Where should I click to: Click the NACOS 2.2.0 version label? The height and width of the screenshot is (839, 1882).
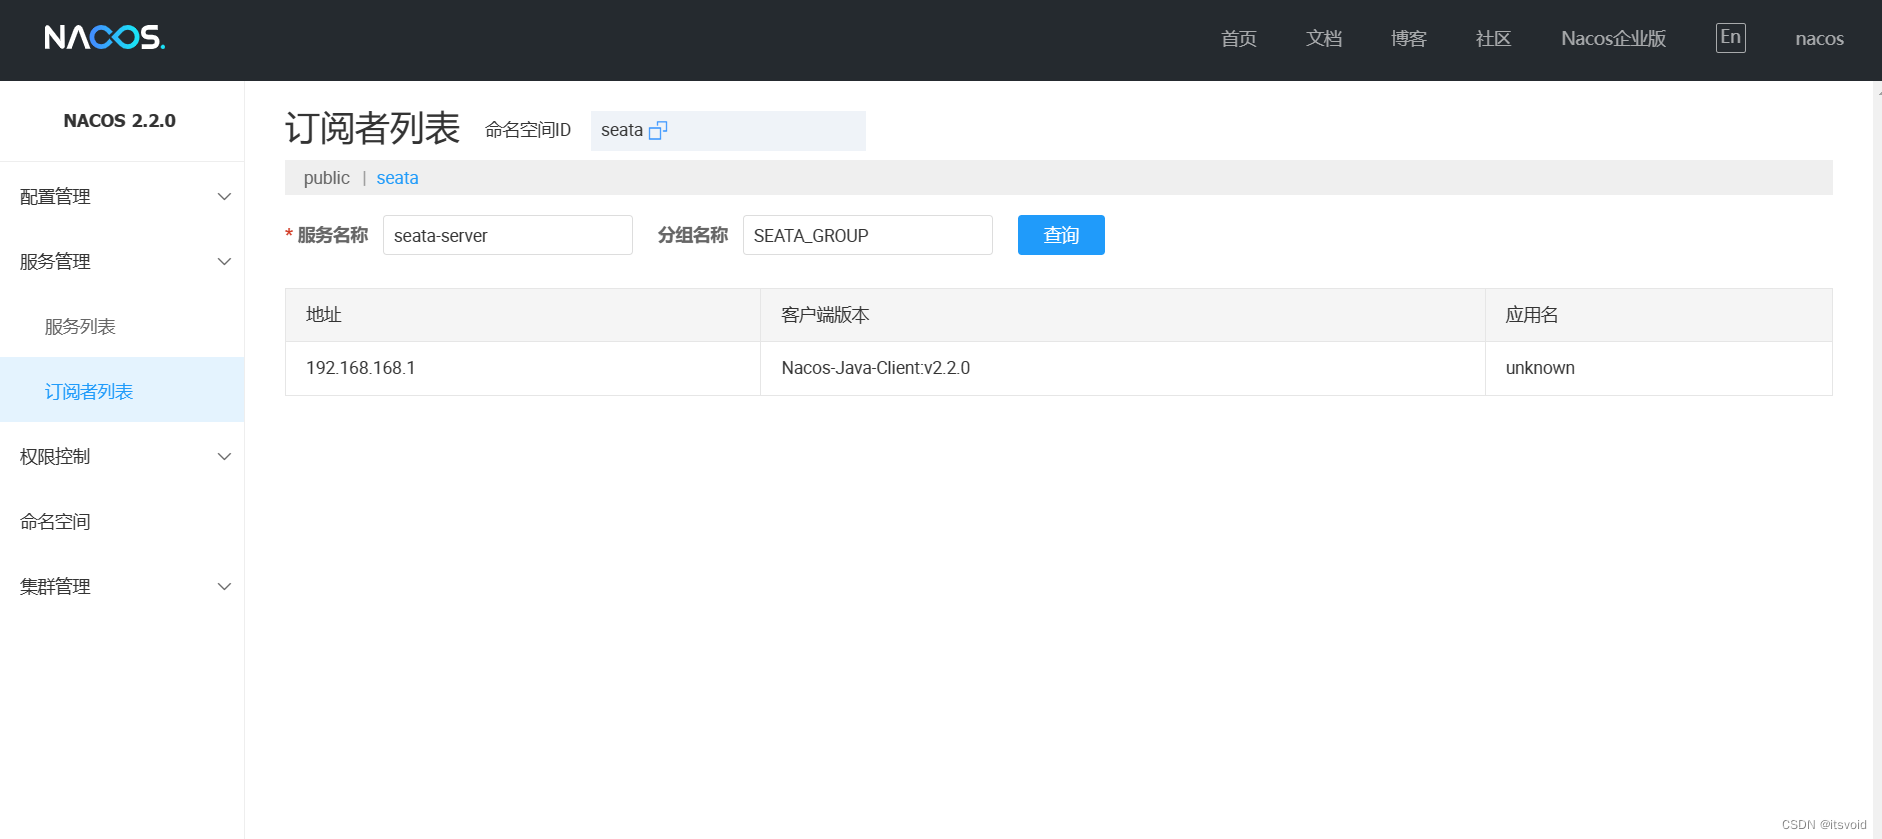click(x=120, y=121)
